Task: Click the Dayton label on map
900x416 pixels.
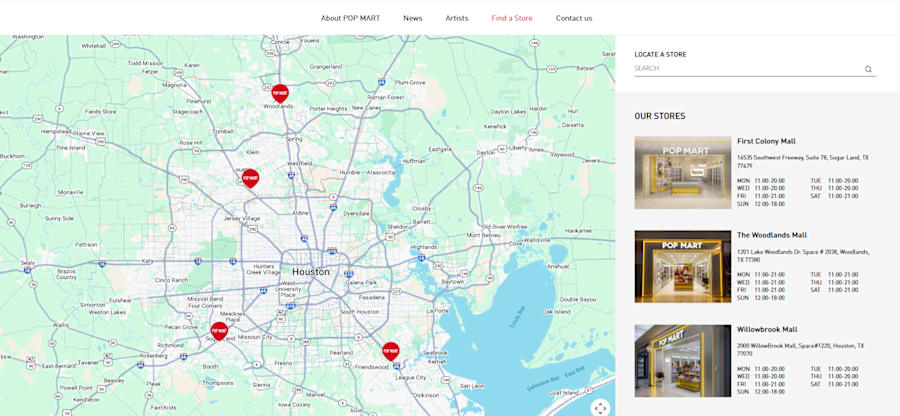Action: 486,153
